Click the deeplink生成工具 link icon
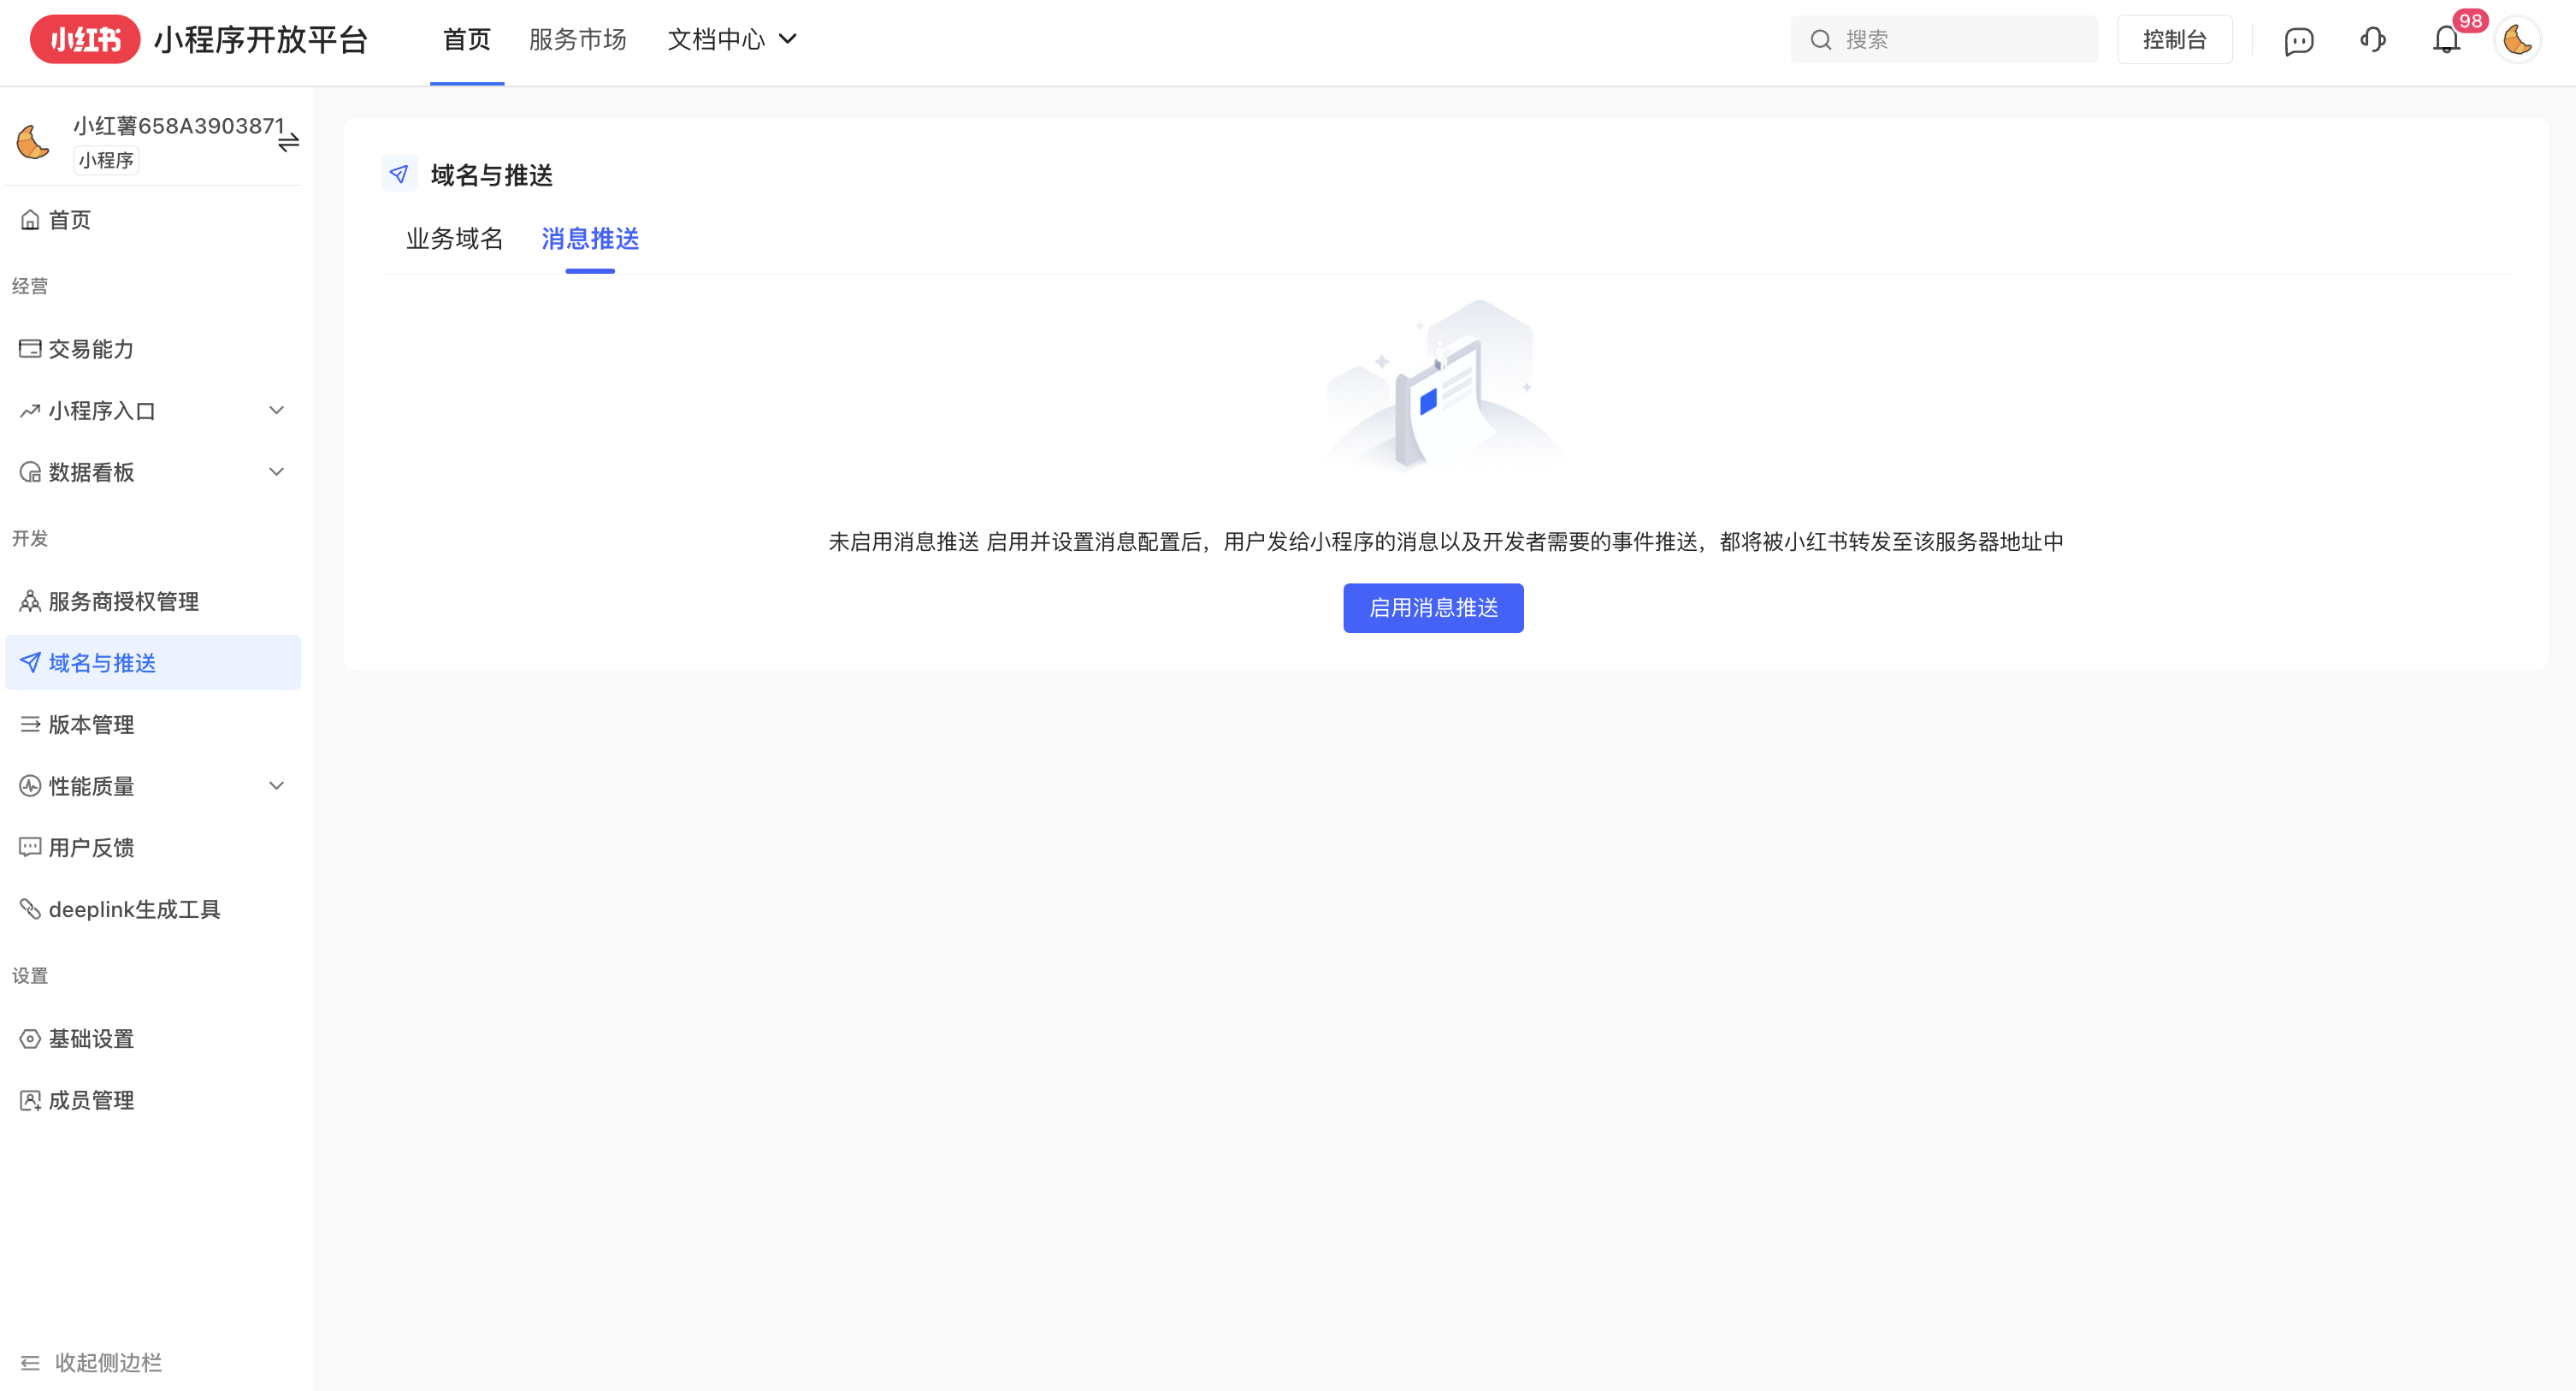Screen dimensions: 2576x1391 click(30, 908)
